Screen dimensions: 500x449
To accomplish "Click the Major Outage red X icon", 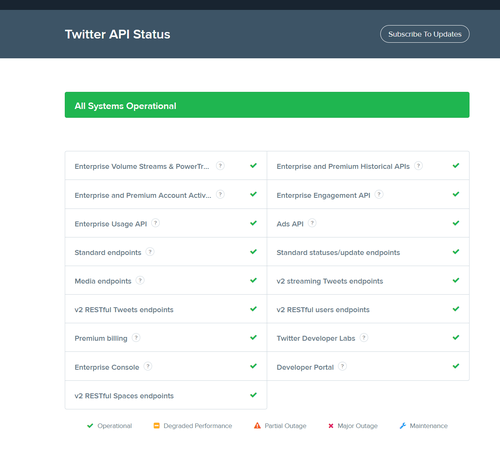I will pyautogui.click(x=331, y=426).
